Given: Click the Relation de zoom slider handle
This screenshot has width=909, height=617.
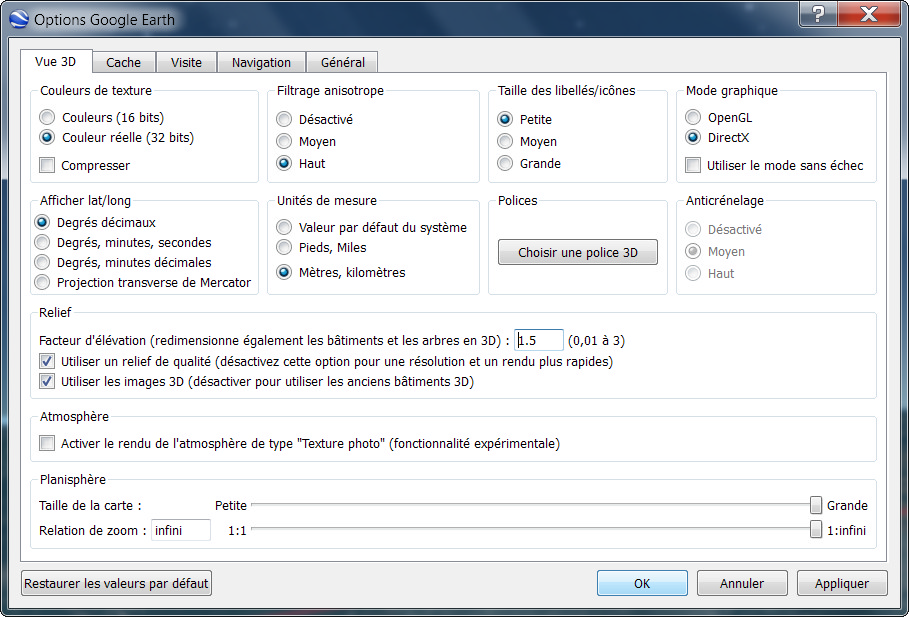Looking at the screenshot, I should 816,529.
